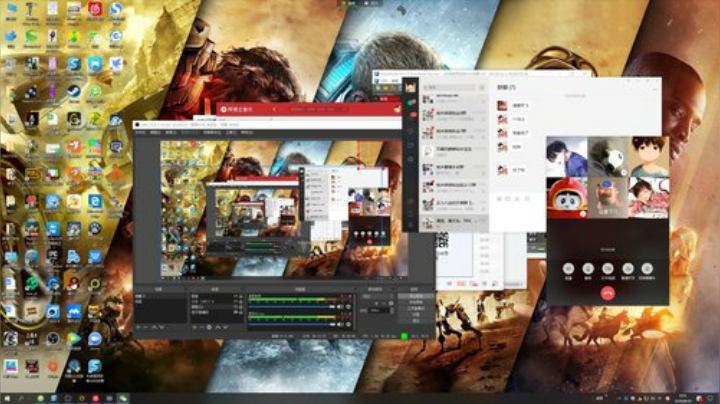Select the red helmet cartoon participant thumbnail
Image resolution: width=720 pixels, height=404 pixels.
tap(567, 198)
